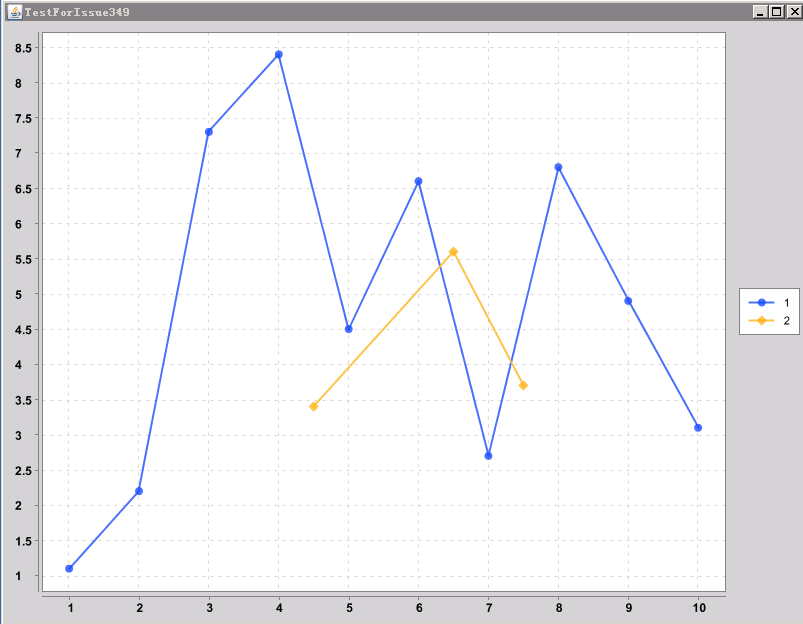Click the blue line segment between points 3 and 4
The width and height of the screenshot is (803, 624).
(244, 90)
